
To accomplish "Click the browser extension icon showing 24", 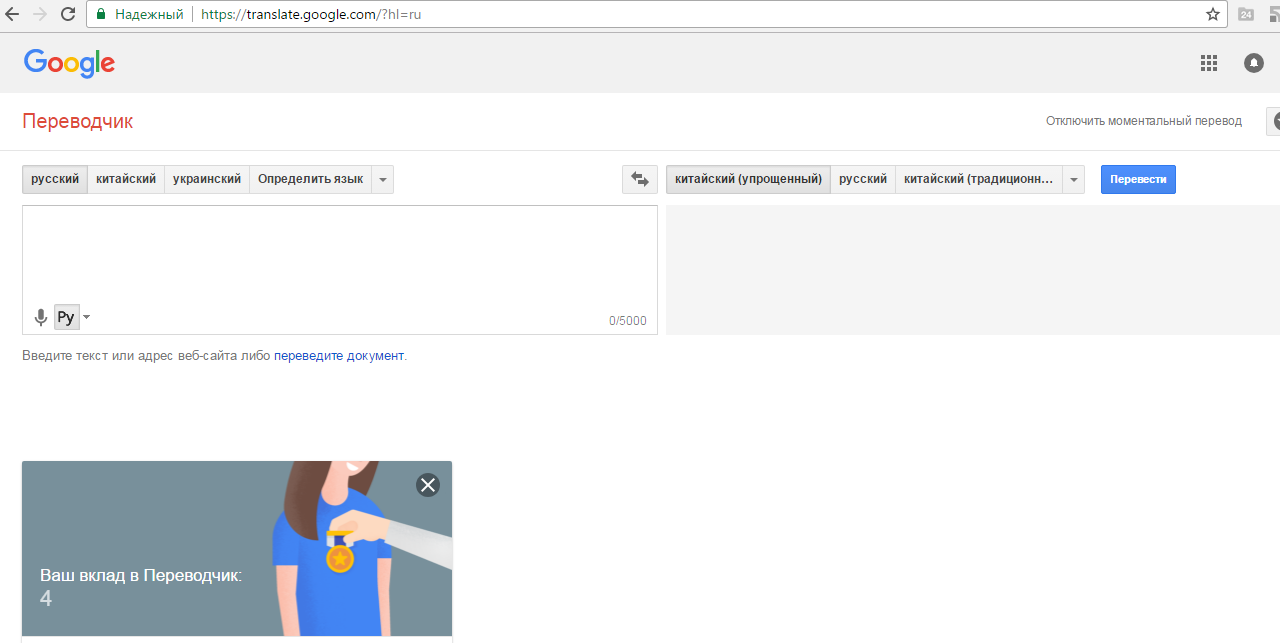I will click(x=1246, y=14).
